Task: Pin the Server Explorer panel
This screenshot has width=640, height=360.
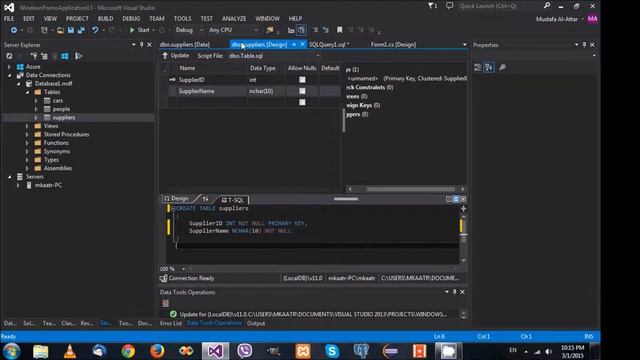Action: pyautogui.click(x=142, y=45)
